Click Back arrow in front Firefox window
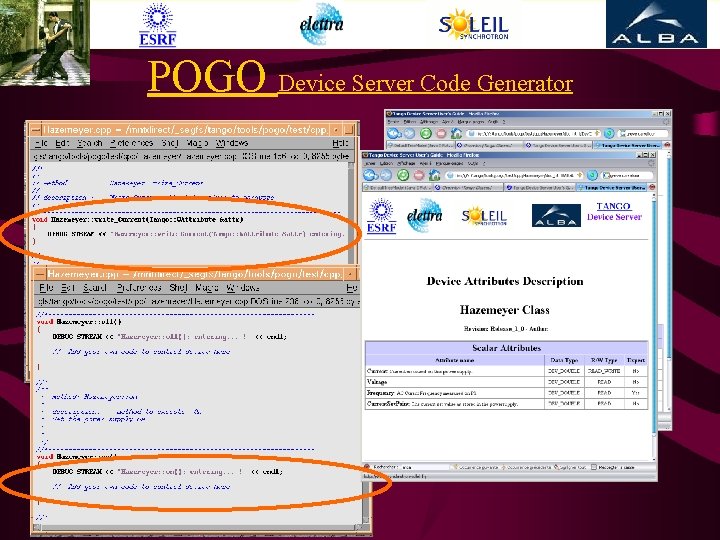The width and height of the screenshot is (720, 540). (370, 175)
